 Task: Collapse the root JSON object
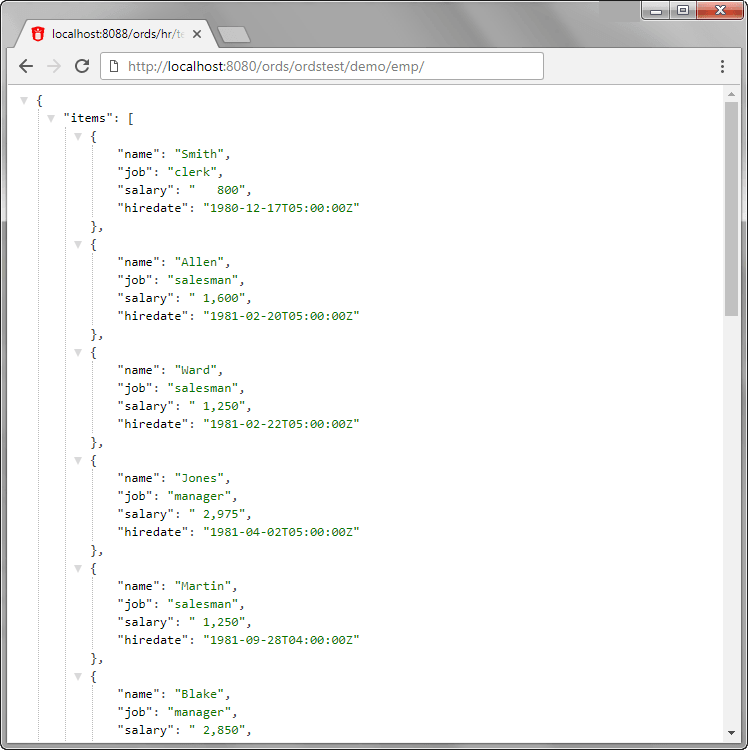pos(24,100)
